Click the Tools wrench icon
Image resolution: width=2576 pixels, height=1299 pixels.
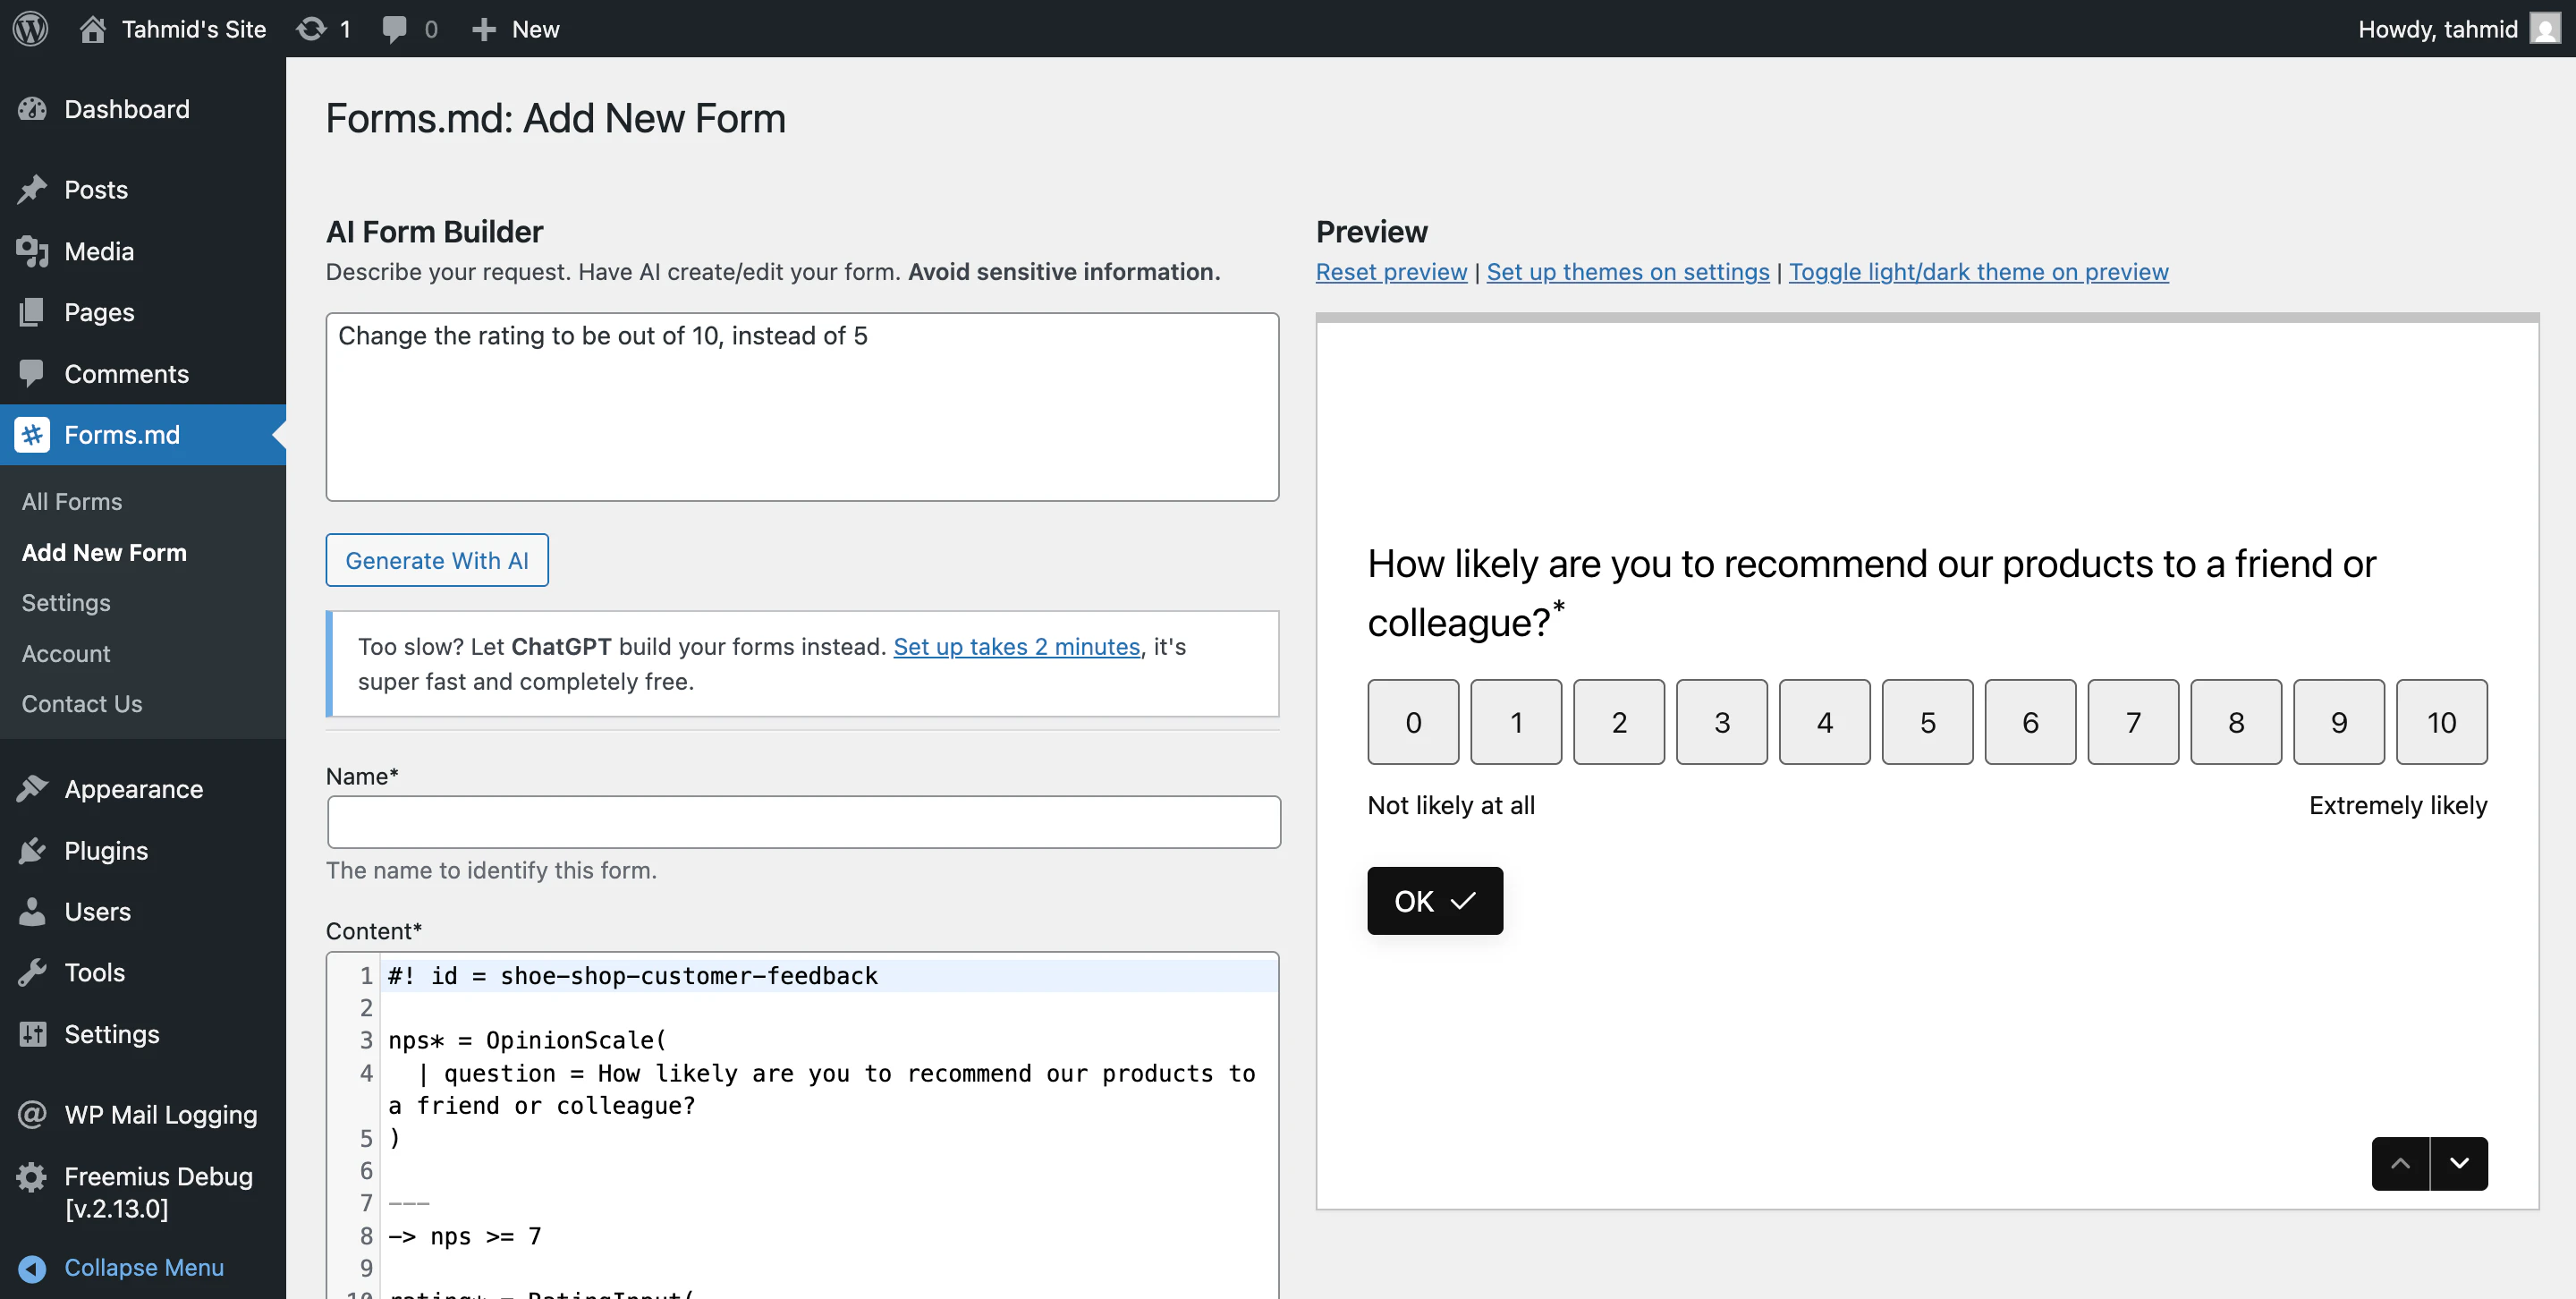pos(32,973)
